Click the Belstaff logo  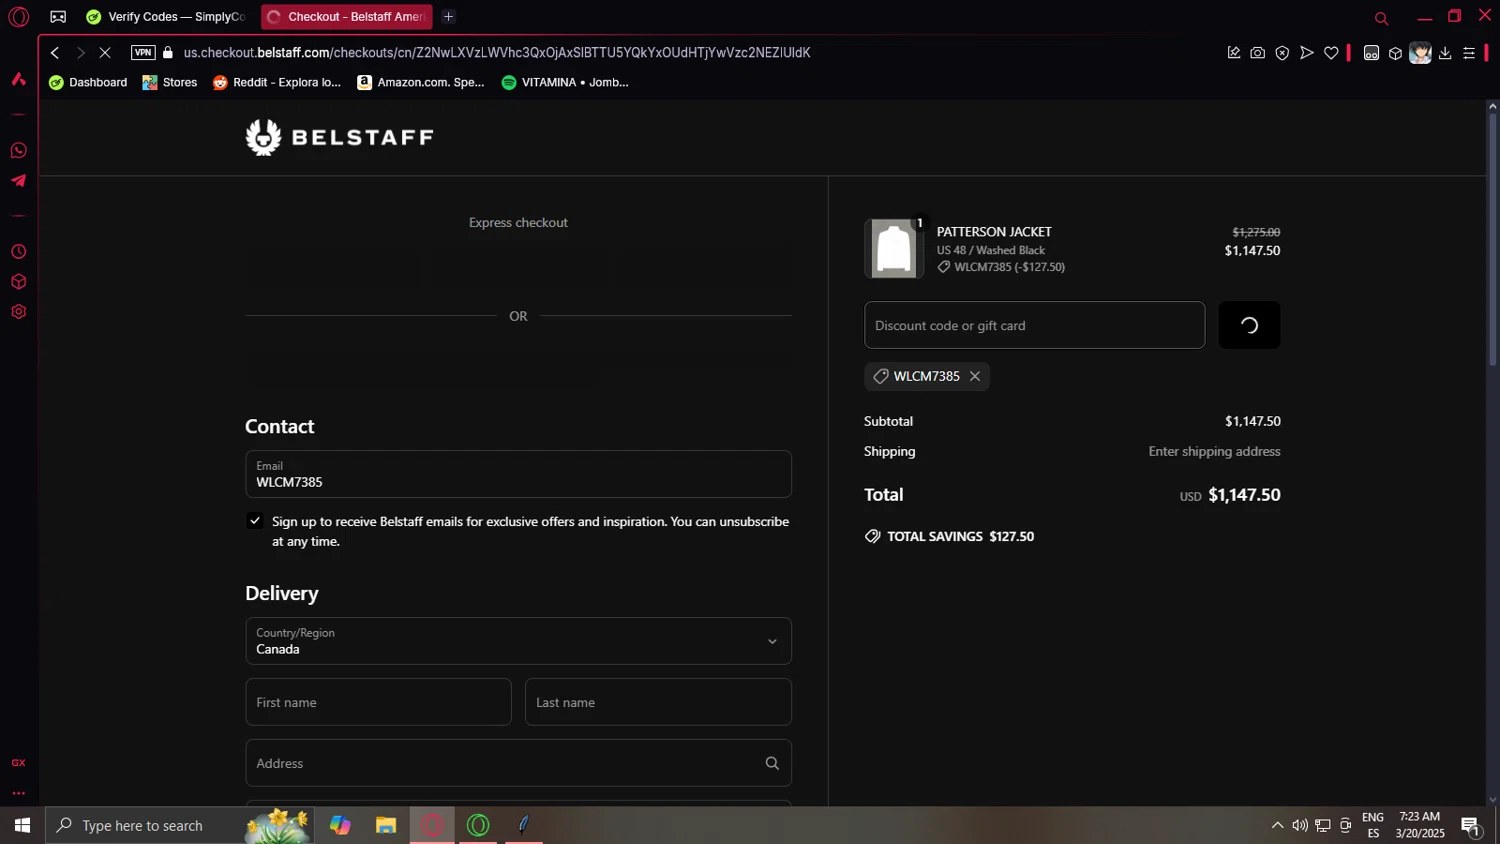339,137
